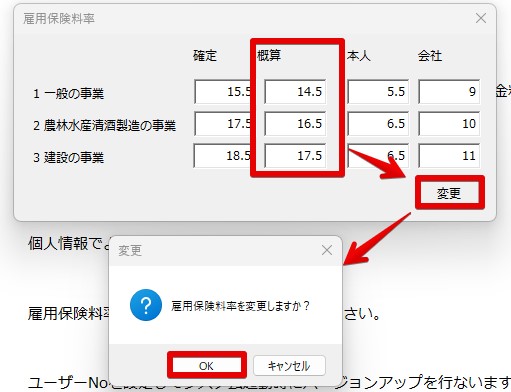Click the 1 一般の事業 row label
Viewport: 511px width, 392px height.
tap(68, 93)
